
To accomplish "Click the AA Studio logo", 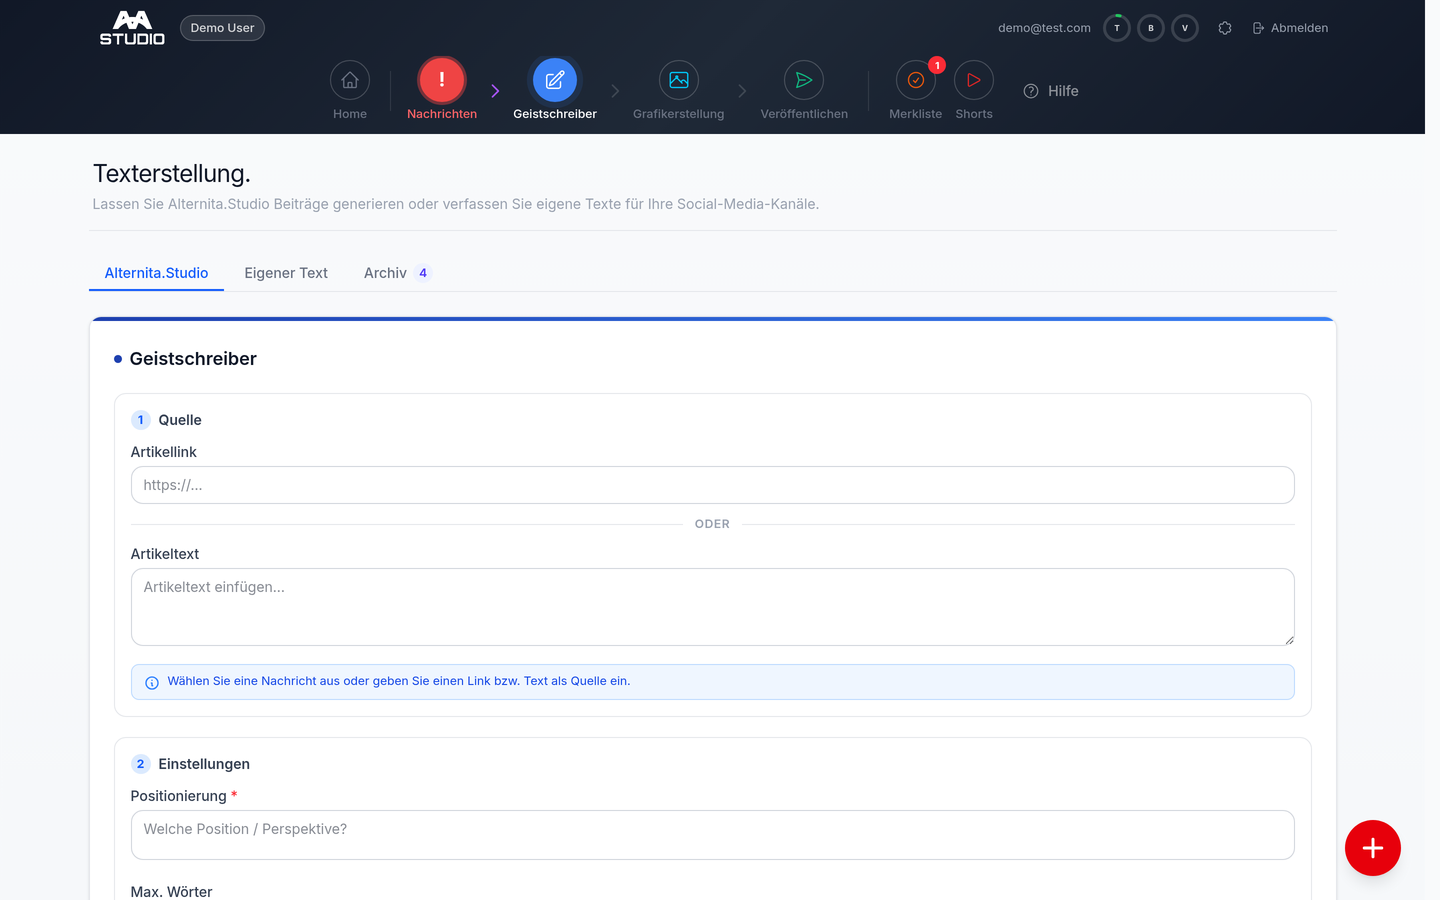I will (x=132, y=28).
